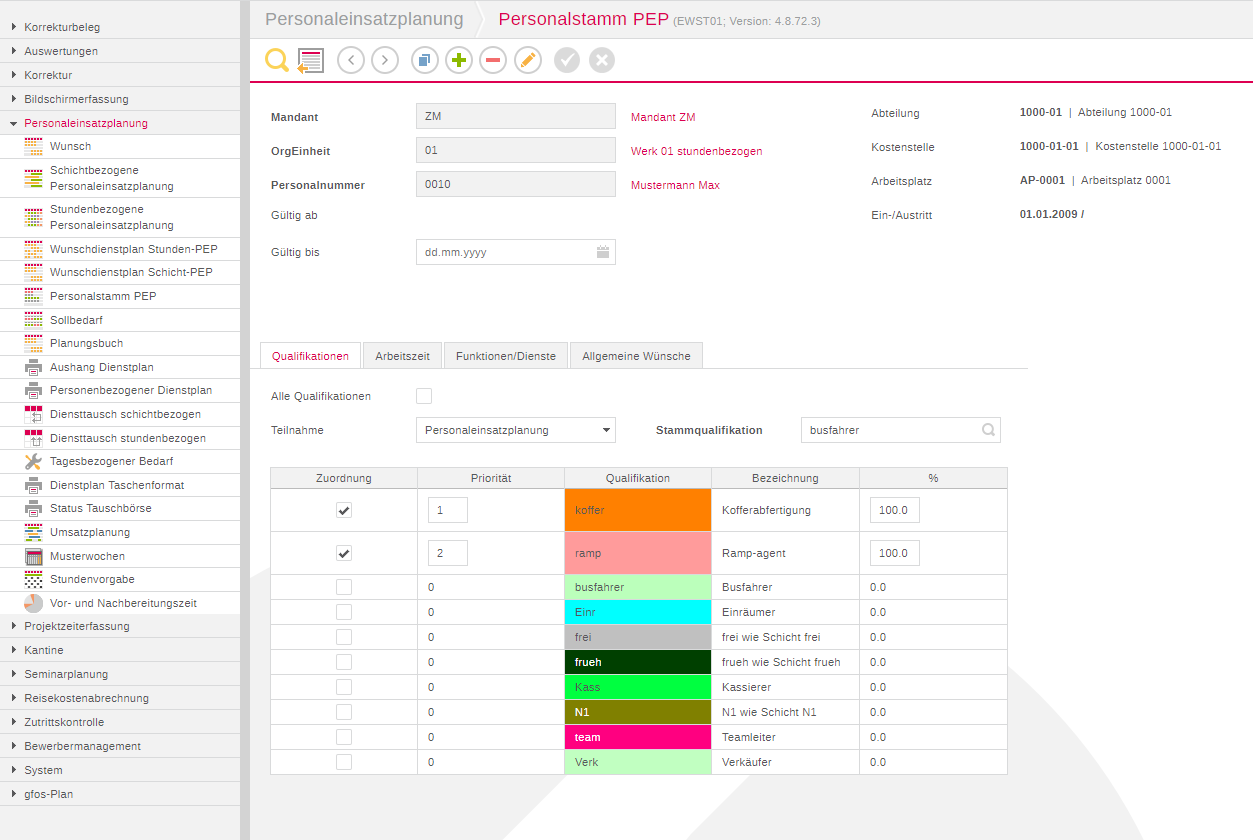Expand the Reisekostenabrechnung section

tap(120, 698)
